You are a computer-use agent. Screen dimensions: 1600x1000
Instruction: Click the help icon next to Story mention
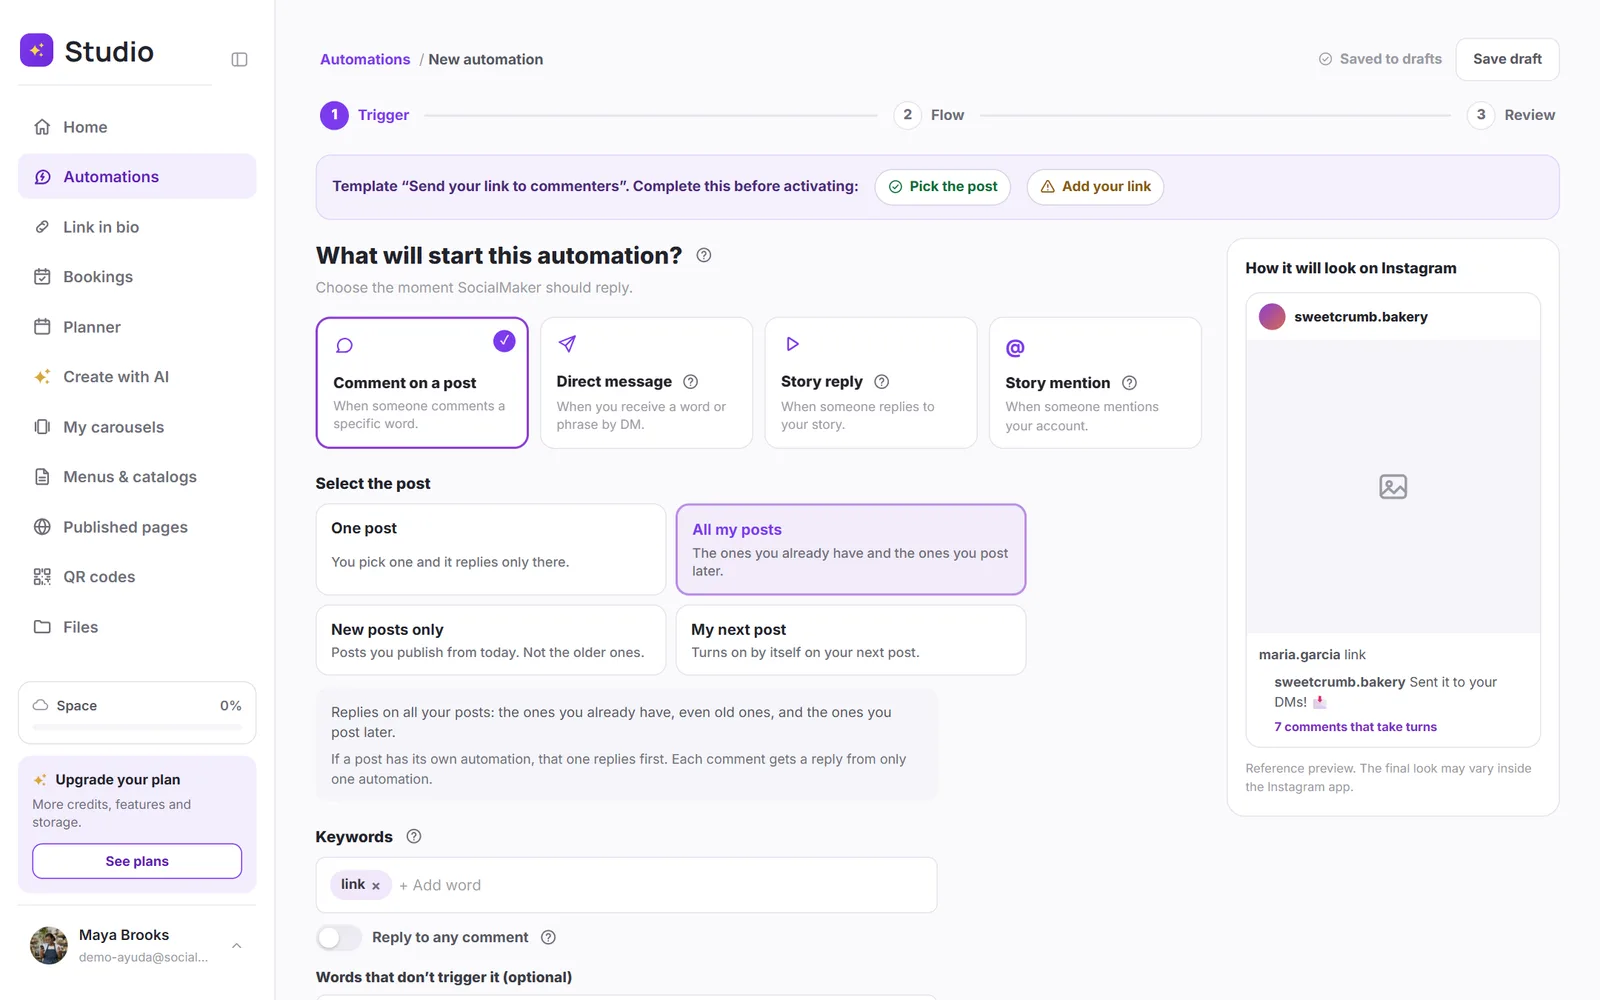pos(1129,383)
